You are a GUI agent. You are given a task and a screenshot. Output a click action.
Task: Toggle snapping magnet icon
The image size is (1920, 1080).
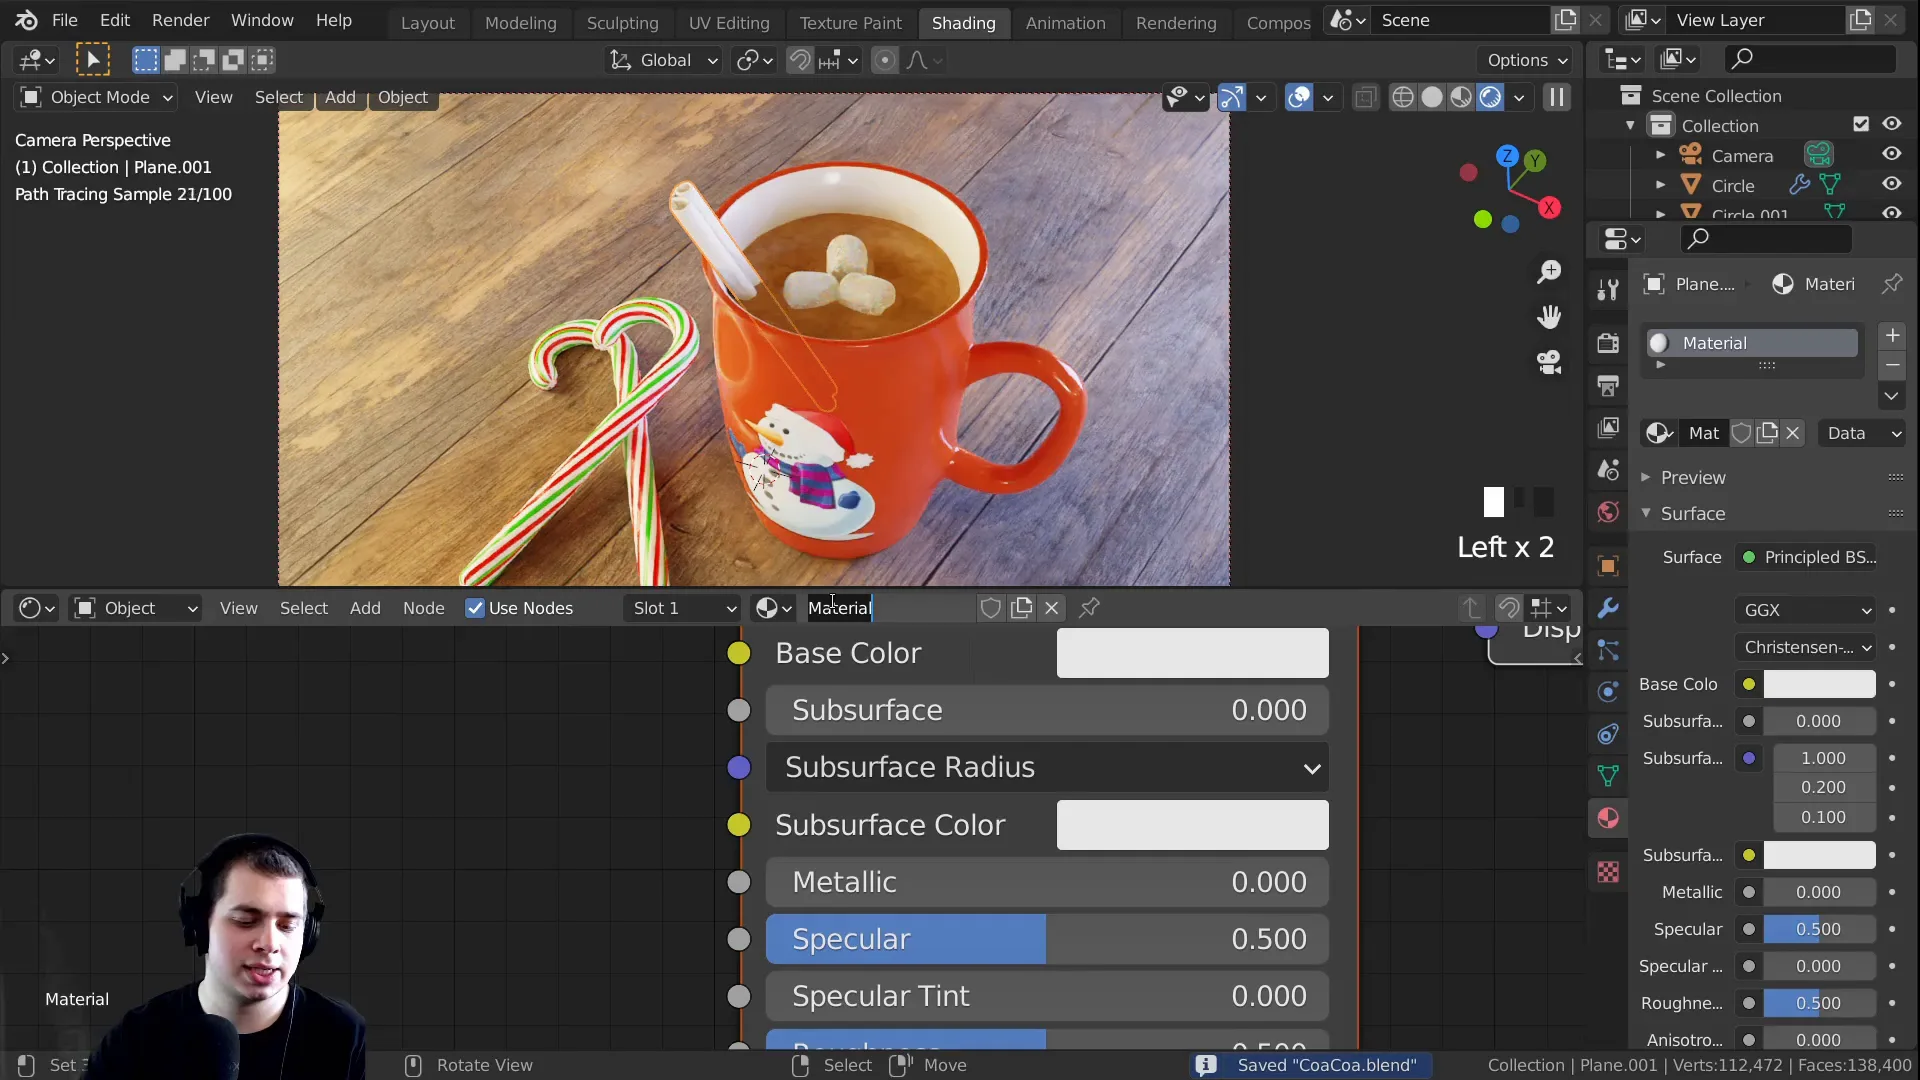[x=800, y=60]
